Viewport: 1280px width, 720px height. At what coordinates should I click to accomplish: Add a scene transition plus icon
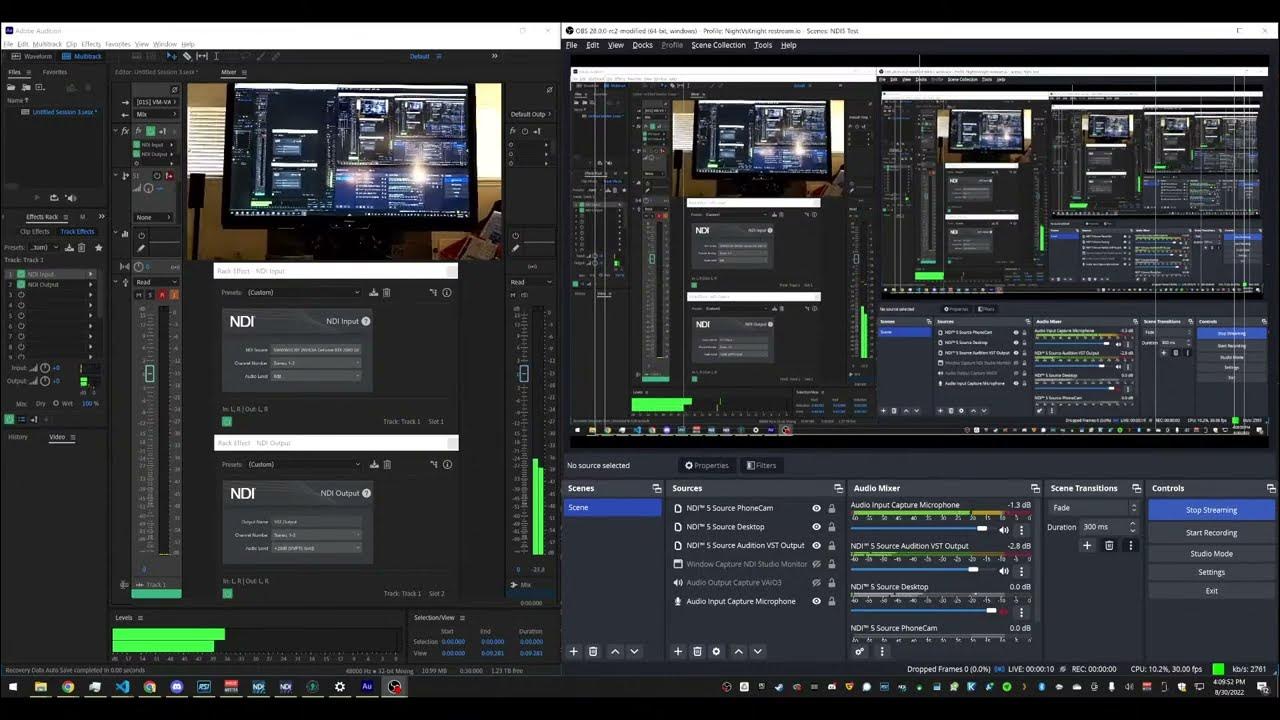(1087, 545)
